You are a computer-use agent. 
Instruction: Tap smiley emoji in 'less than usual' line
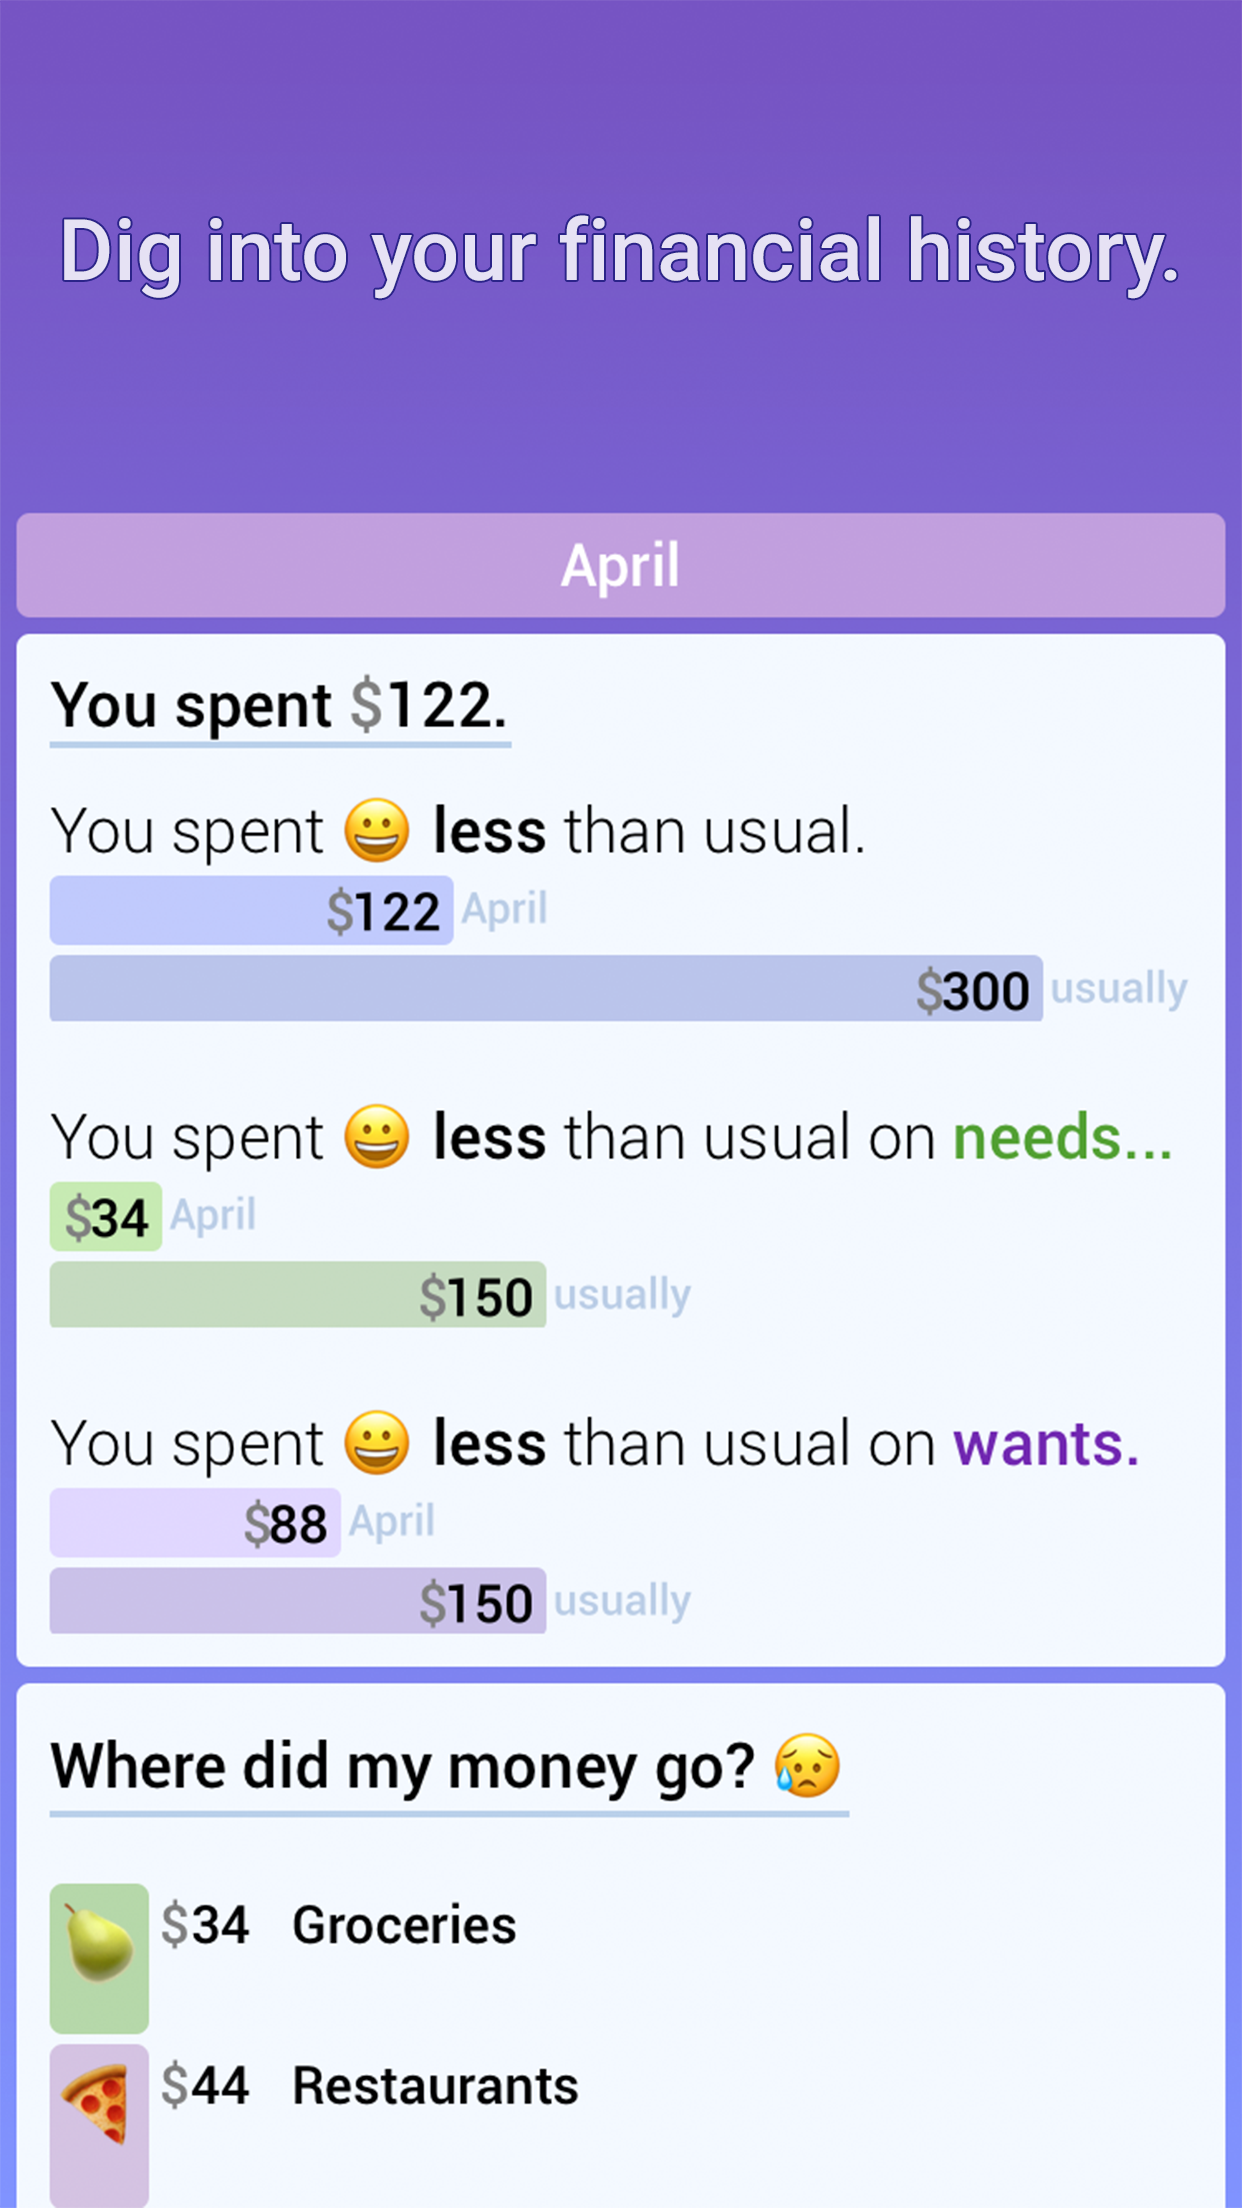tap(377, 831)
